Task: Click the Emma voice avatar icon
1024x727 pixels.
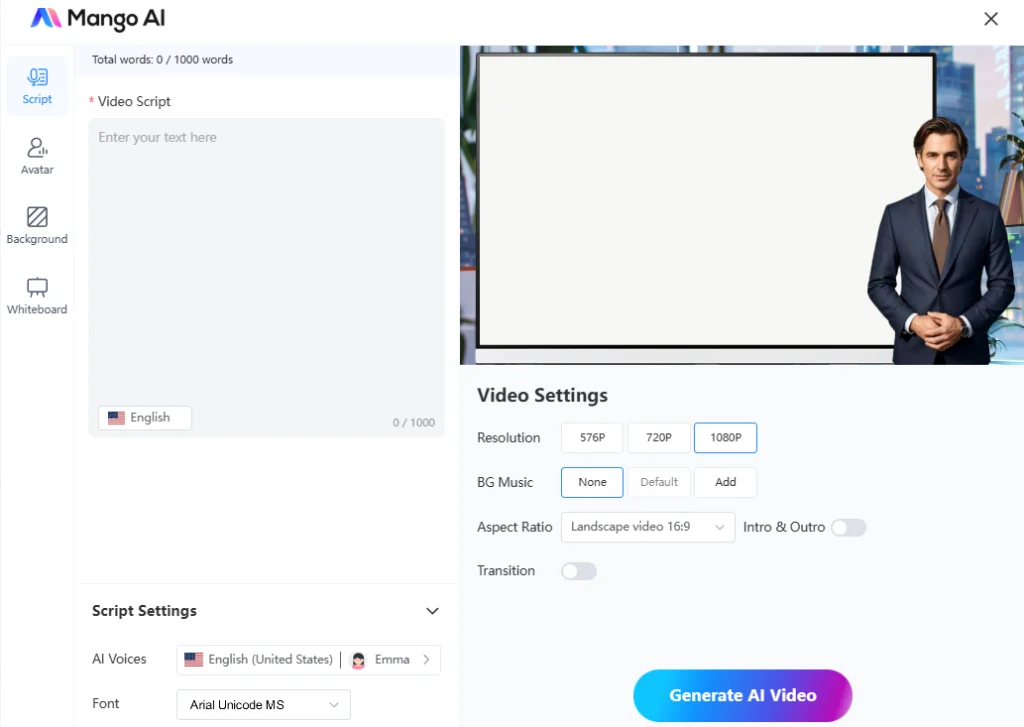Action: [x=358, y=660]
